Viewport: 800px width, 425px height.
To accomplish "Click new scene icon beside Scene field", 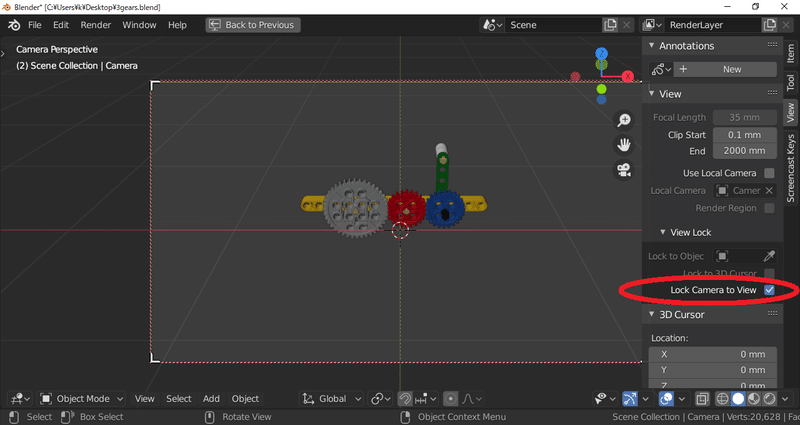I will coord(610,25).
